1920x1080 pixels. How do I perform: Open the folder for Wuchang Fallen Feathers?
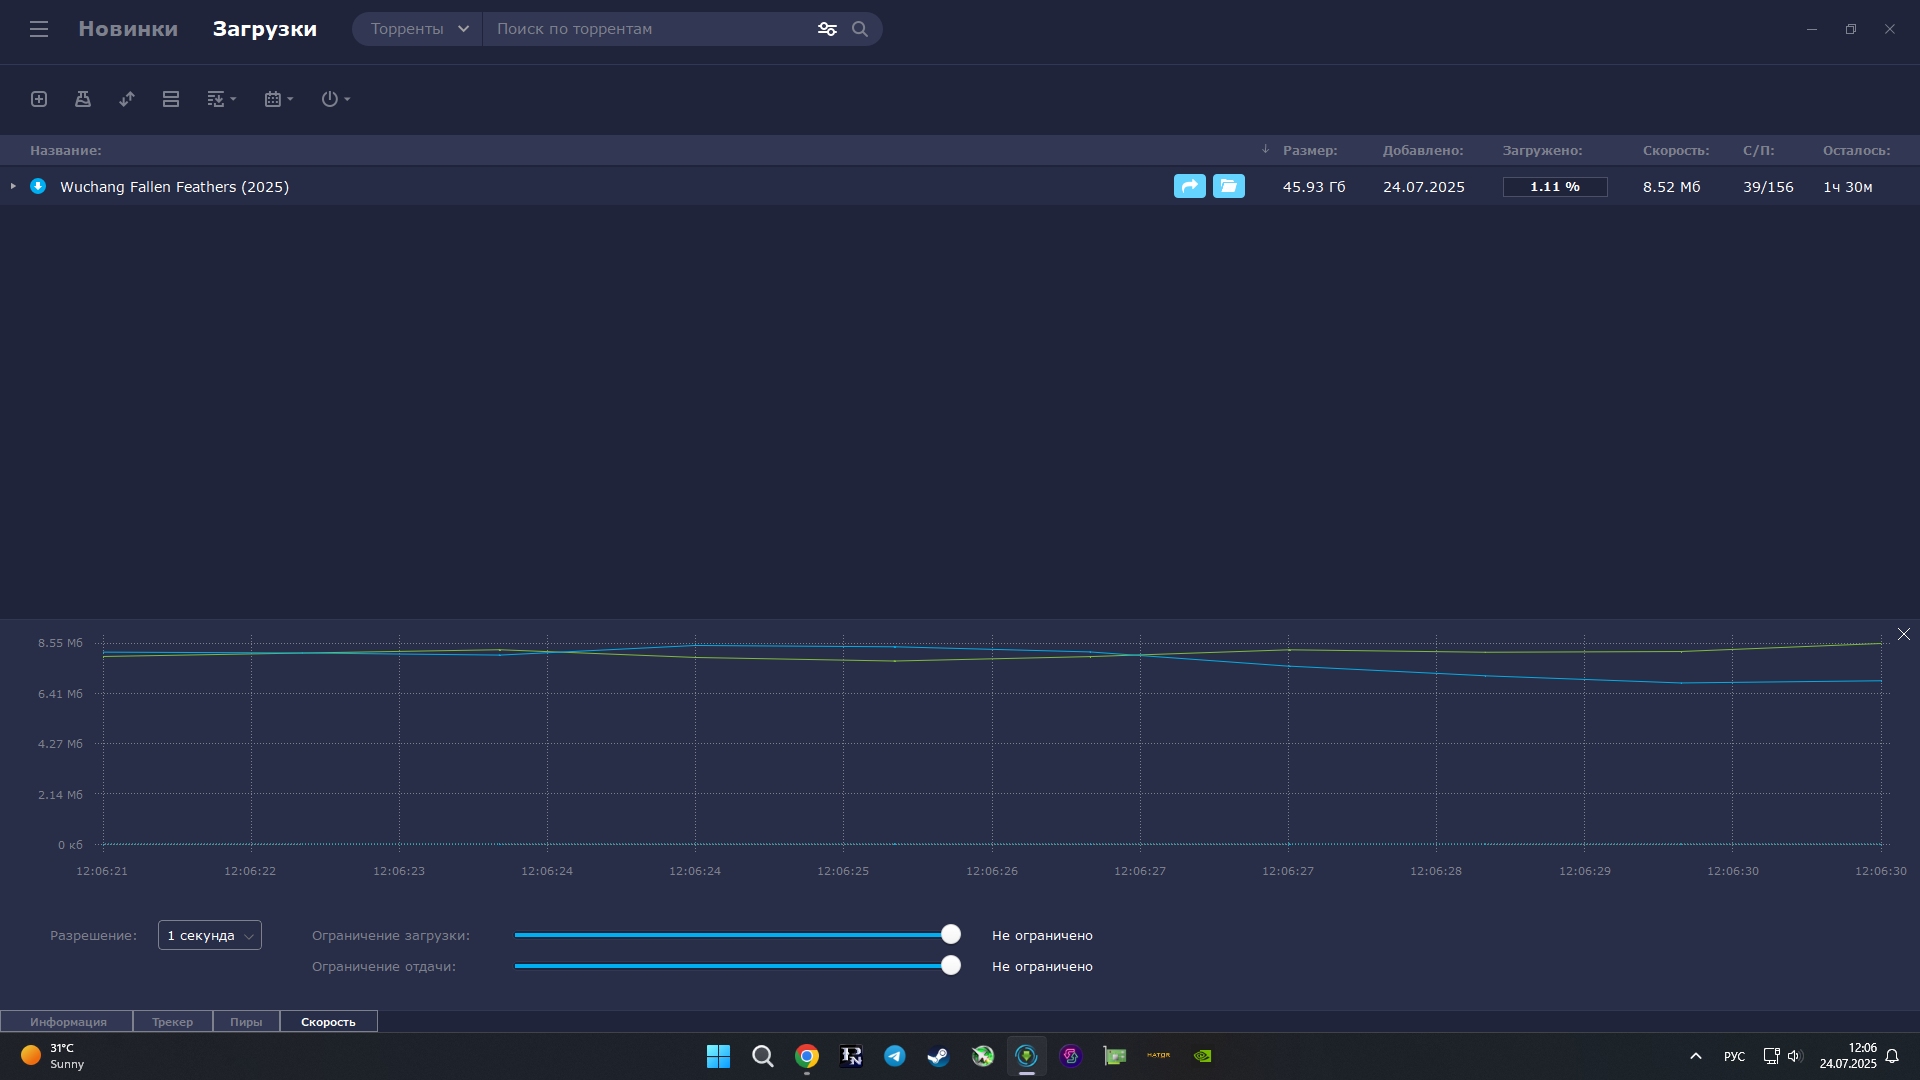1229,186
